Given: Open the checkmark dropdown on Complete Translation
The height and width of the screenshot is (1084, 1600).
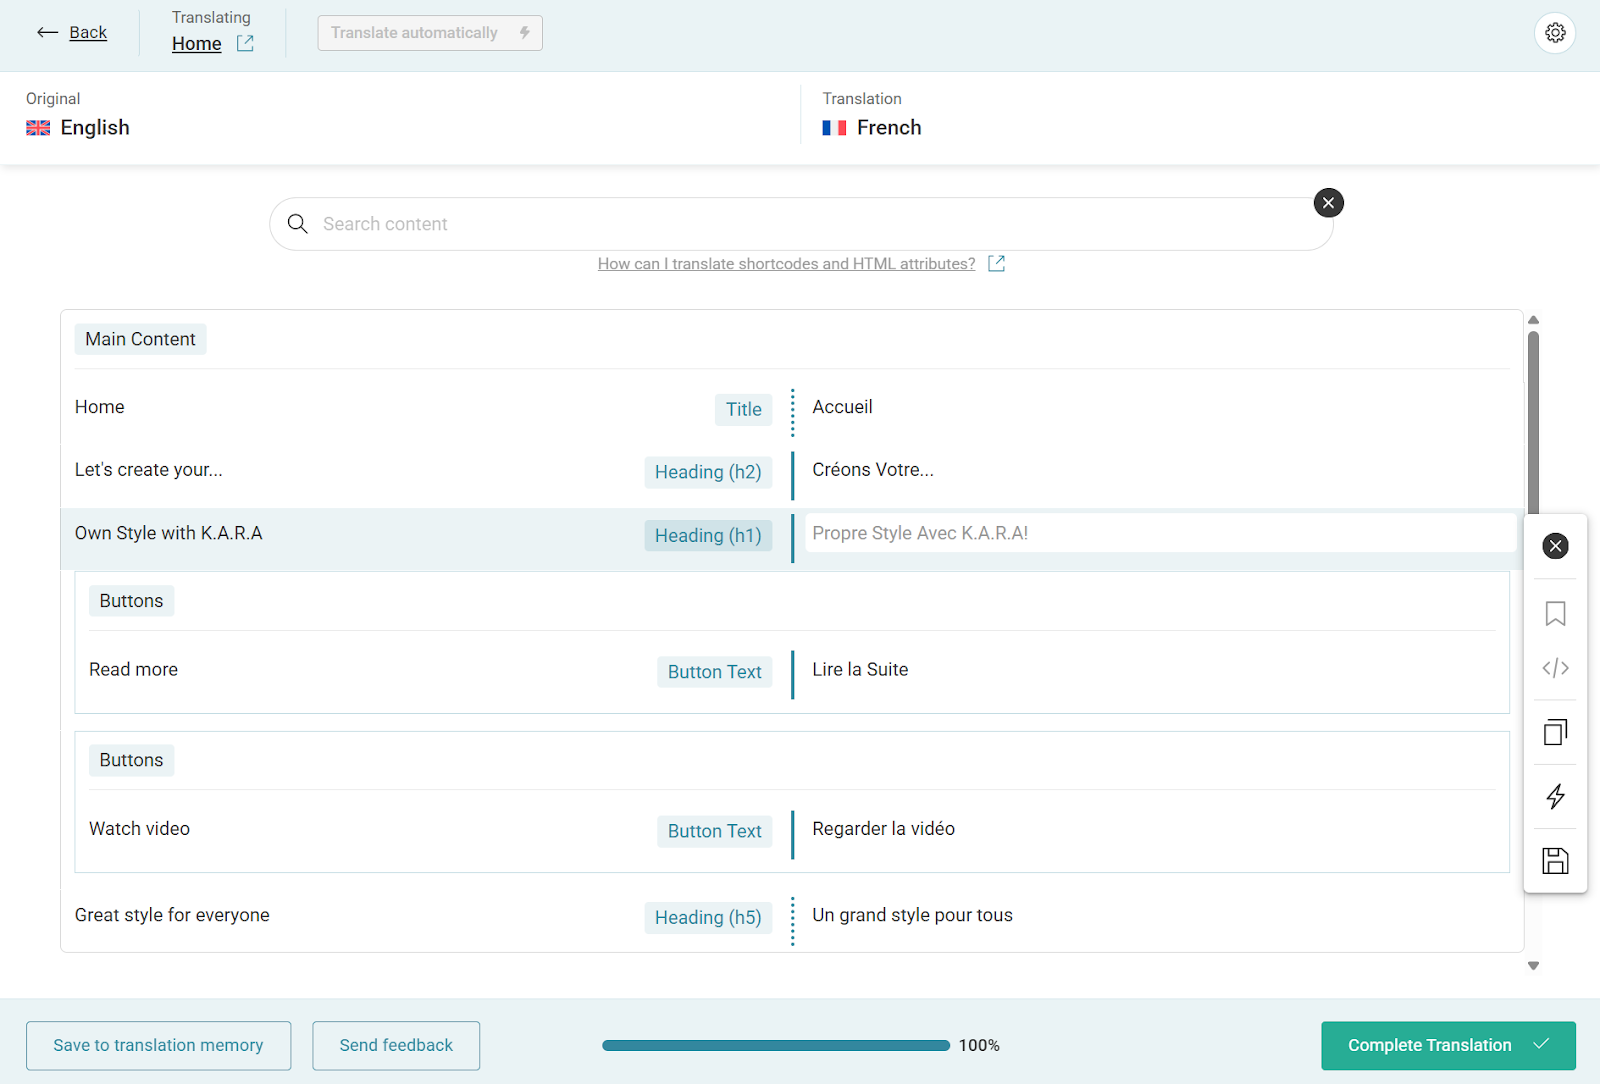Looking at the screenshot, I should [1541, 1044].
